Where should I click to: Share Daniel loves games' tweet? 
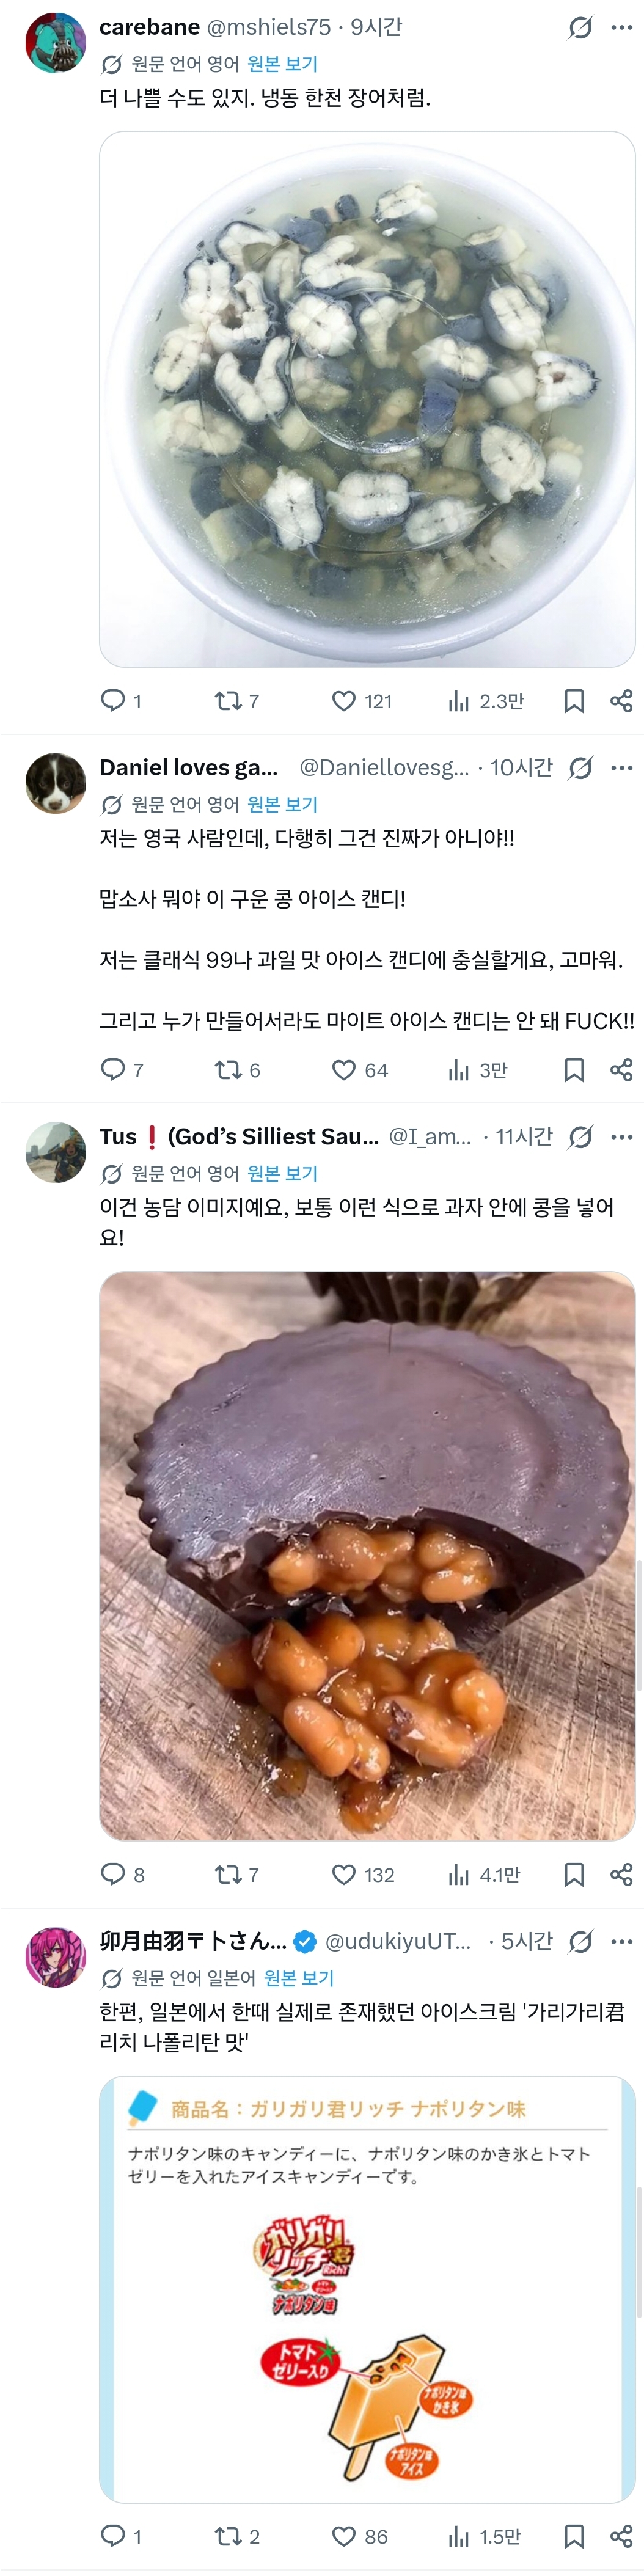(x=621, y=1070)
